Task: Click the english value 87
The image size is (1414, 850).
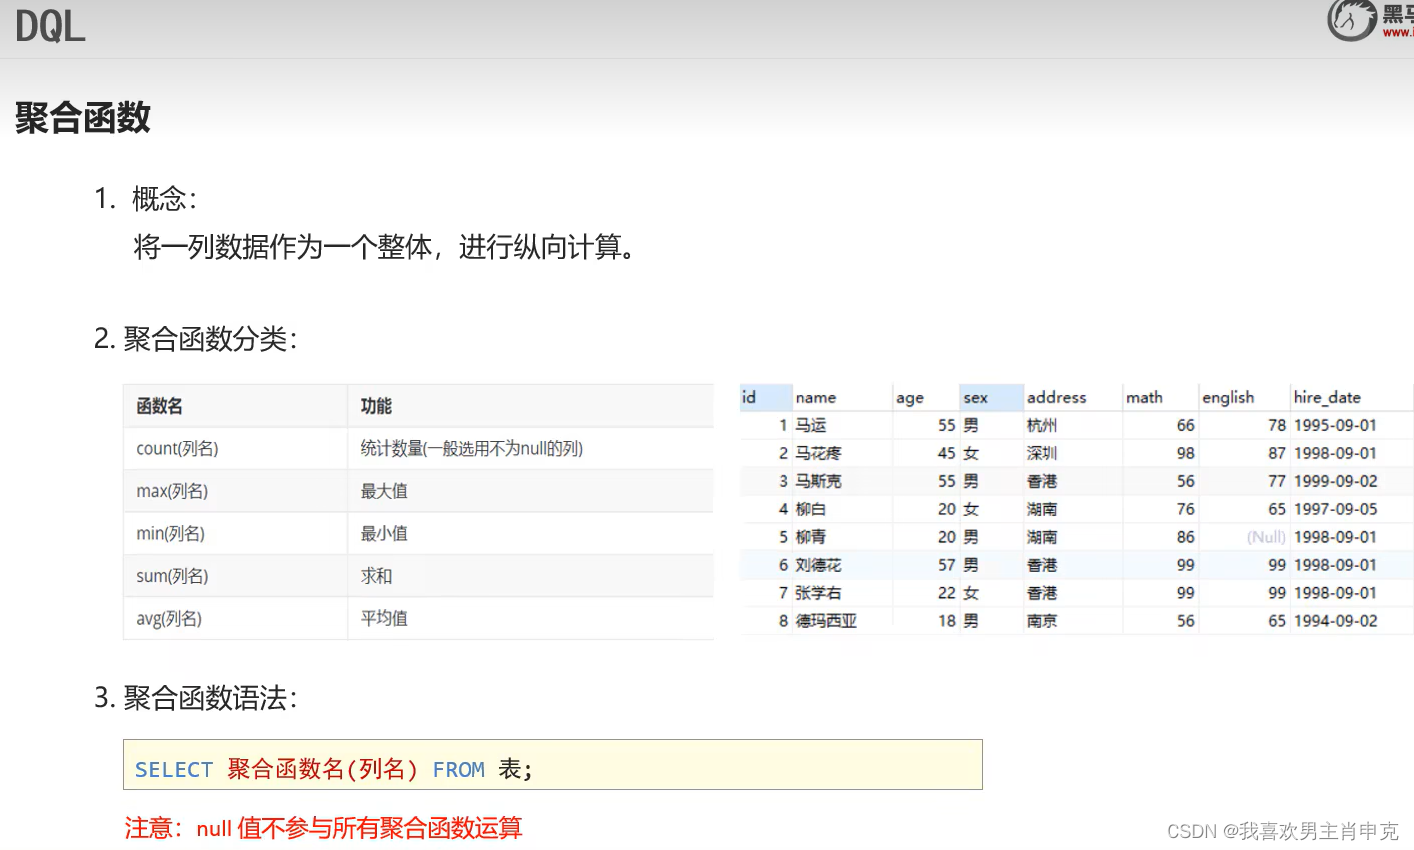Action: 1277,453
